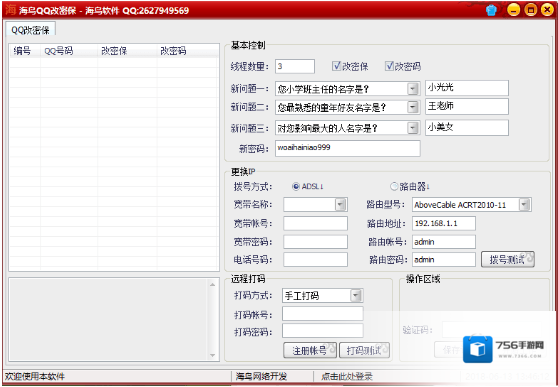Click the 改密码 column header in list
The image size is (558, 387).
point(188,51)
